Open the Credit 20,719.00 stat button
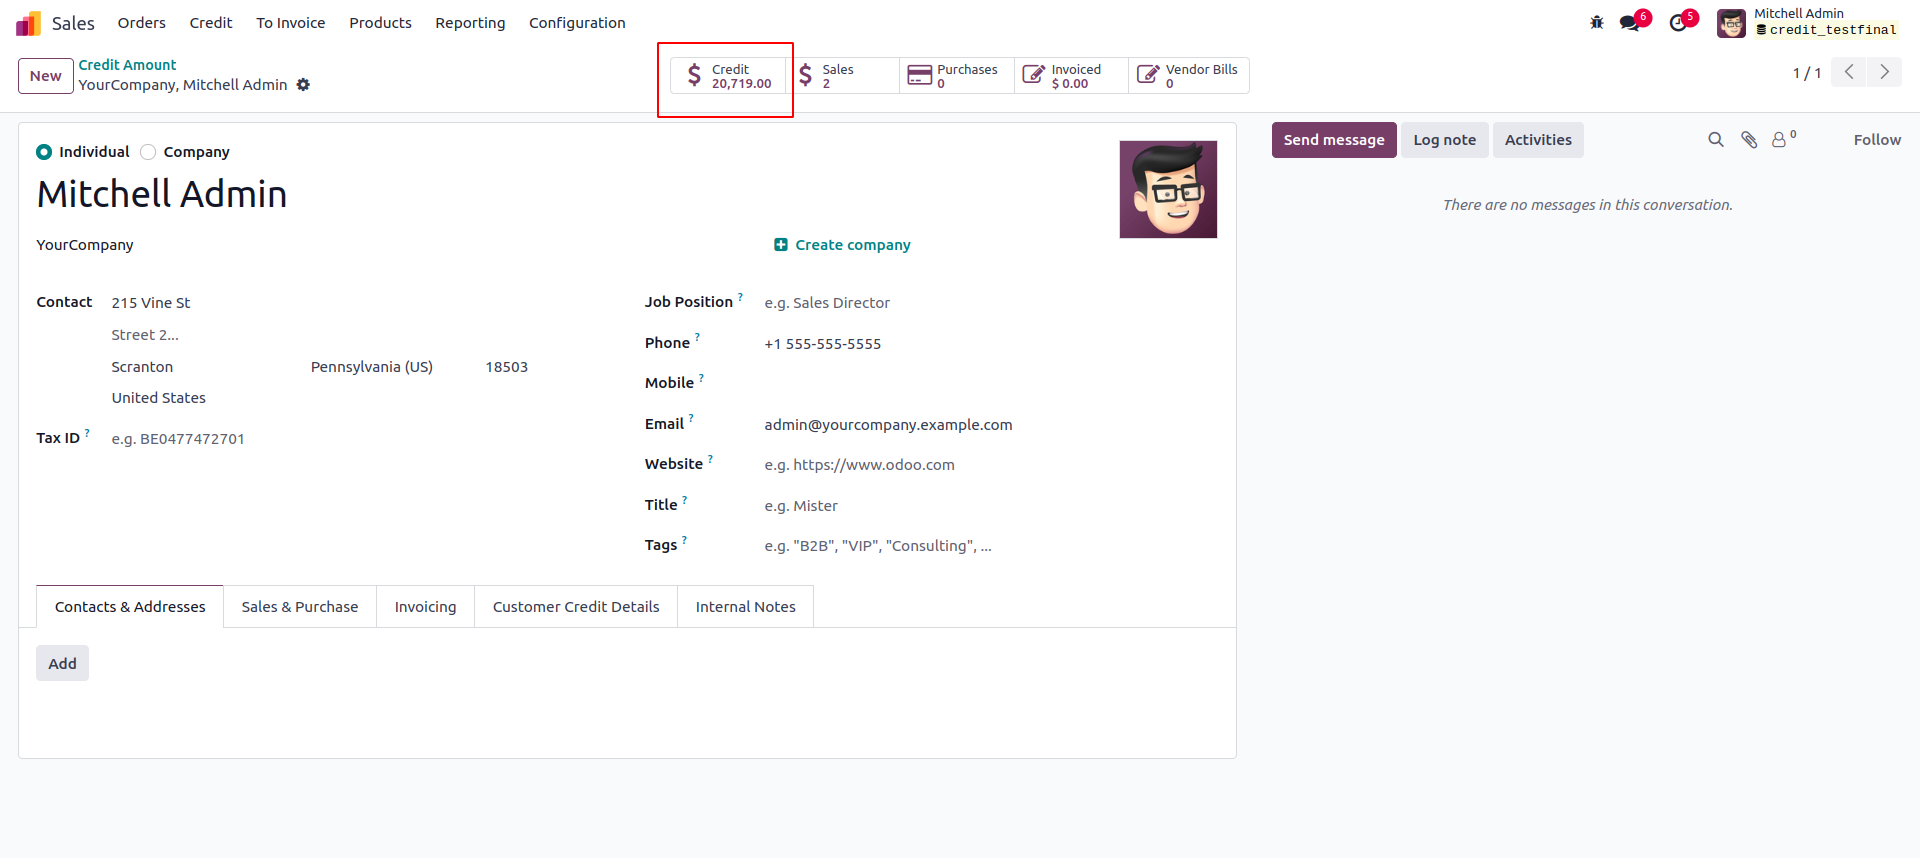Image resolution: width=1920 pixels, height=858 pixels. point(728,76)
